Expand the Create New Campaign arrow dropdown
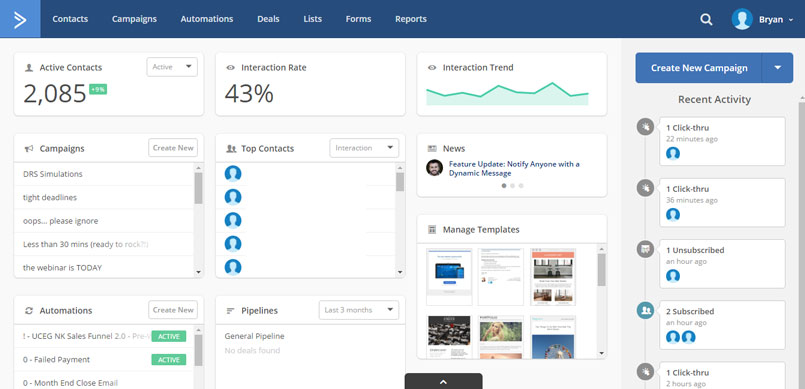The height and width of the screenshot is (389, 805). tap(777, 68)
